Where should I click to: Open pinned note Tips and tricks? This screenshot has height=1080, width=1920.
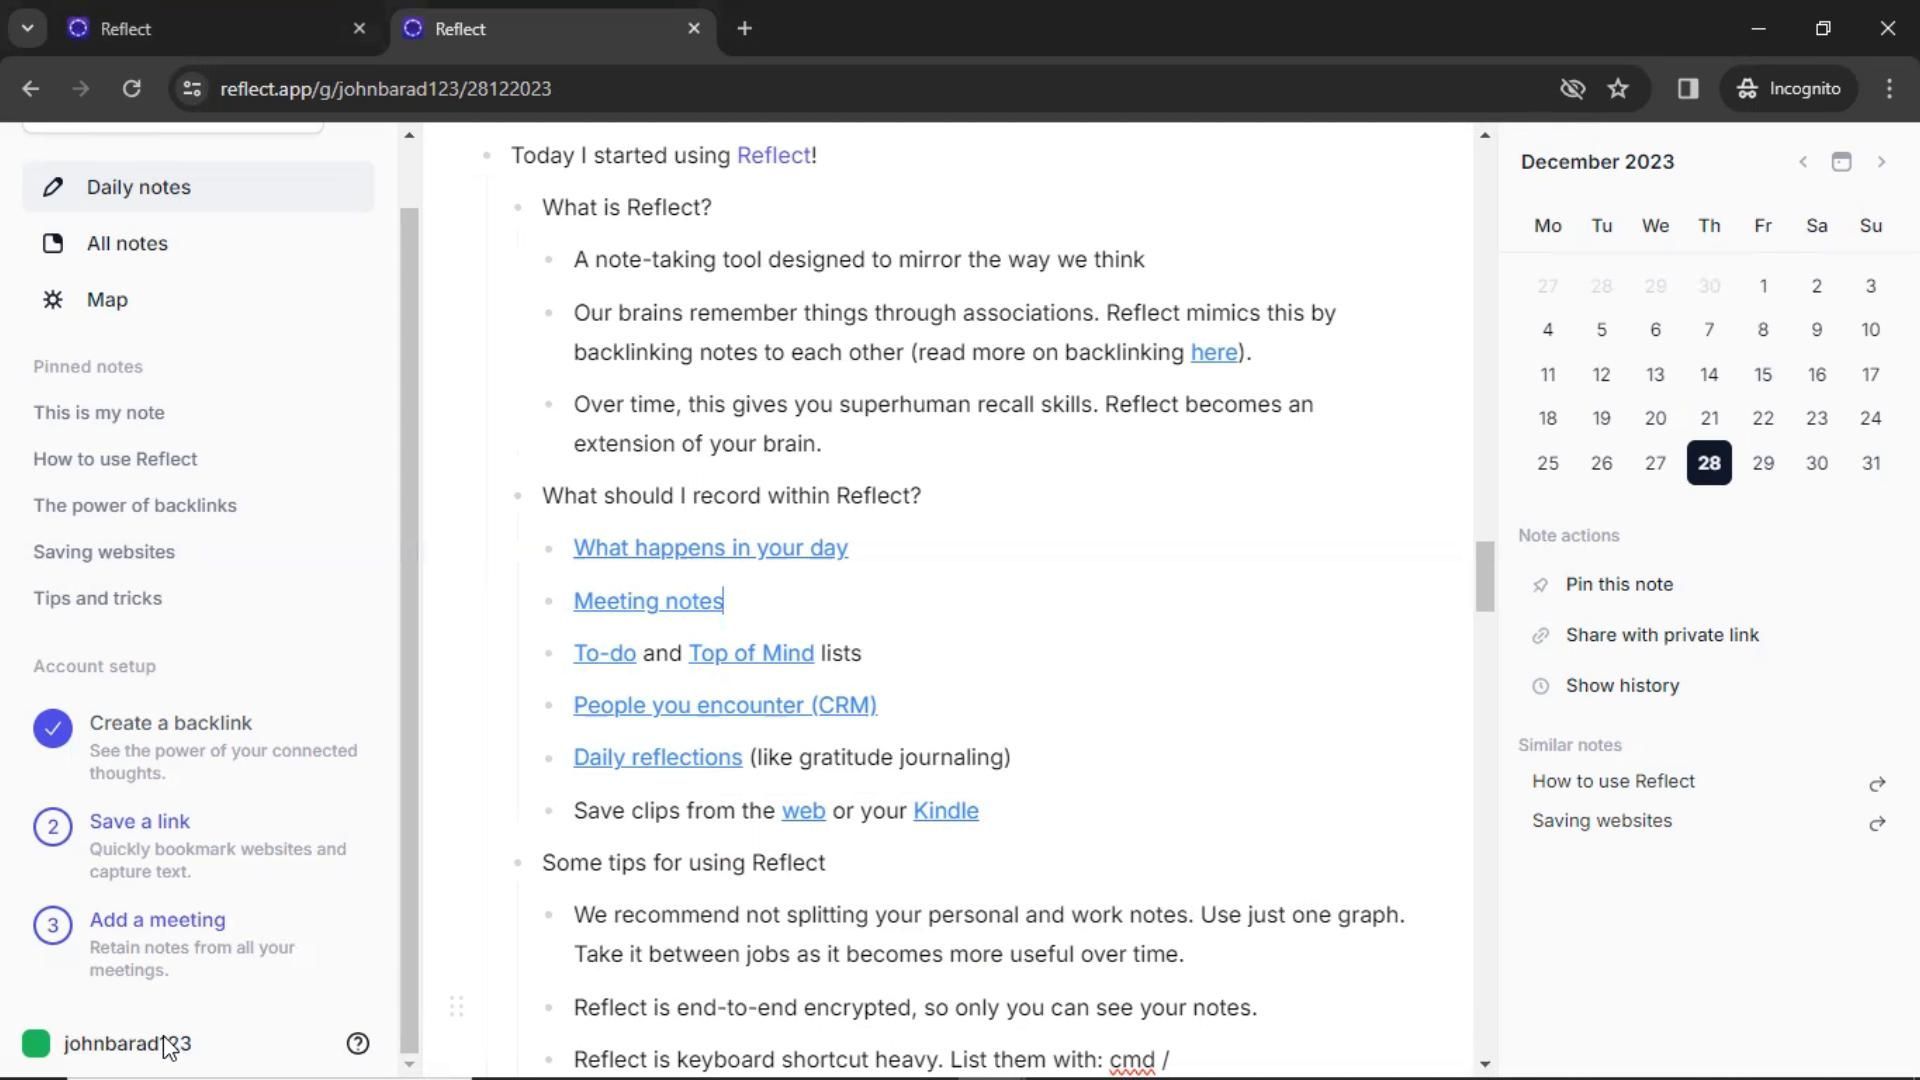pos(97,598)
